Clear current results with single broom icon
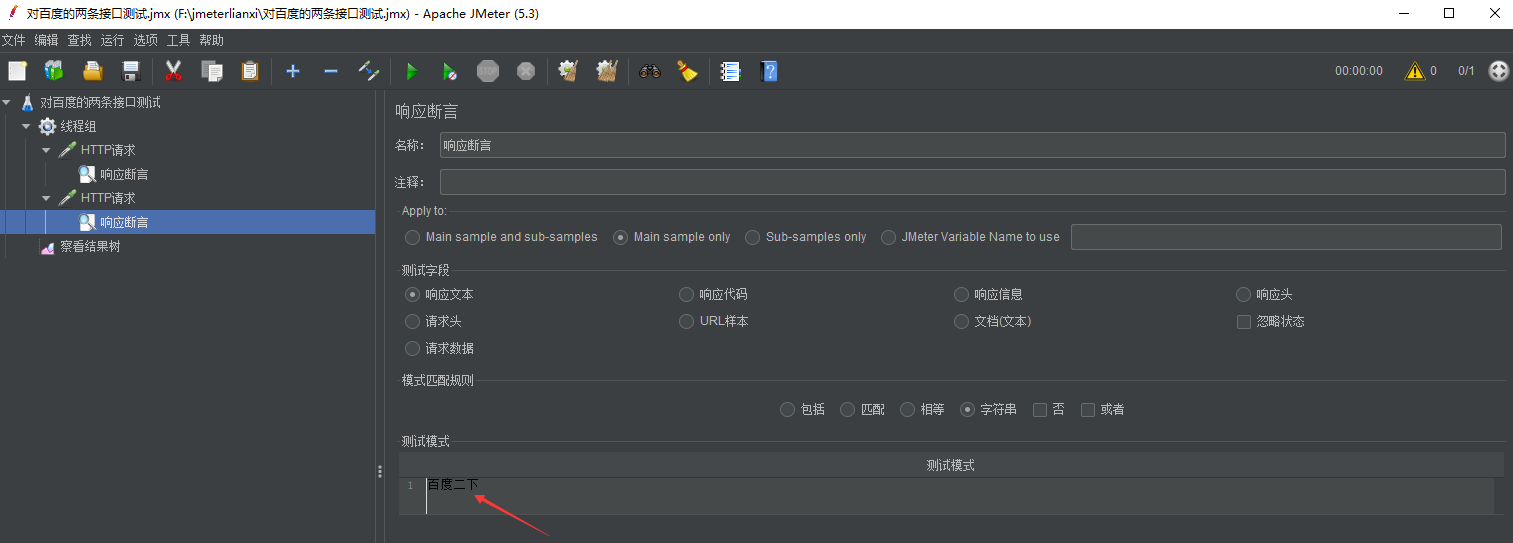 tap(568, 71)
